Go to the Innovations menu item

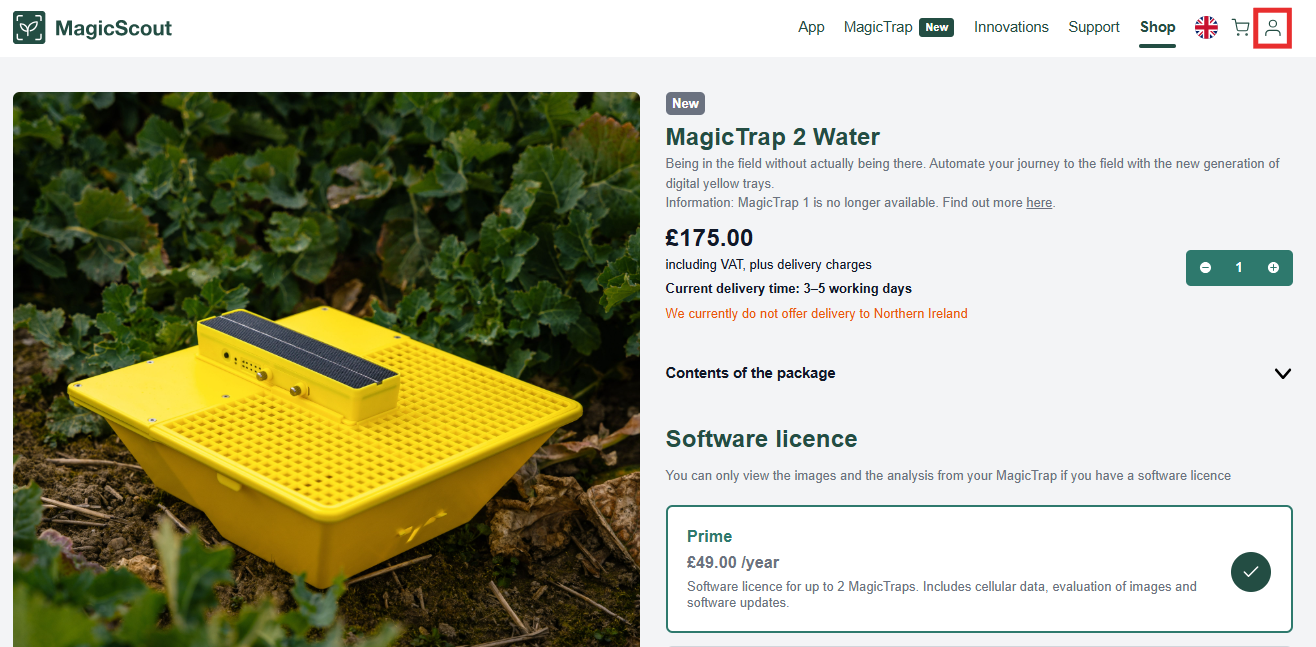click(1011, 27)
